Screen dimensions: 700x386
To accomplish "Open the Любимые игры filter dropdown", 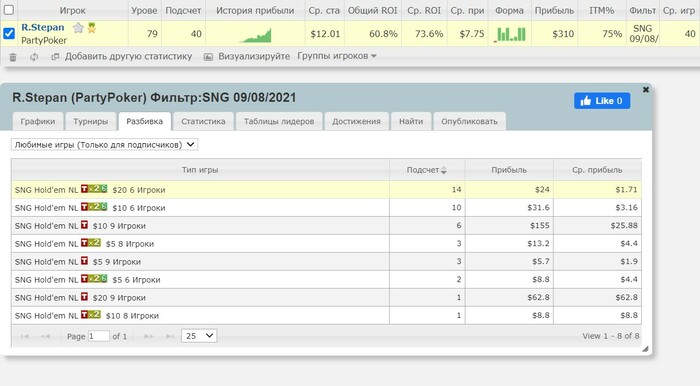I will [x=104, y=145].
